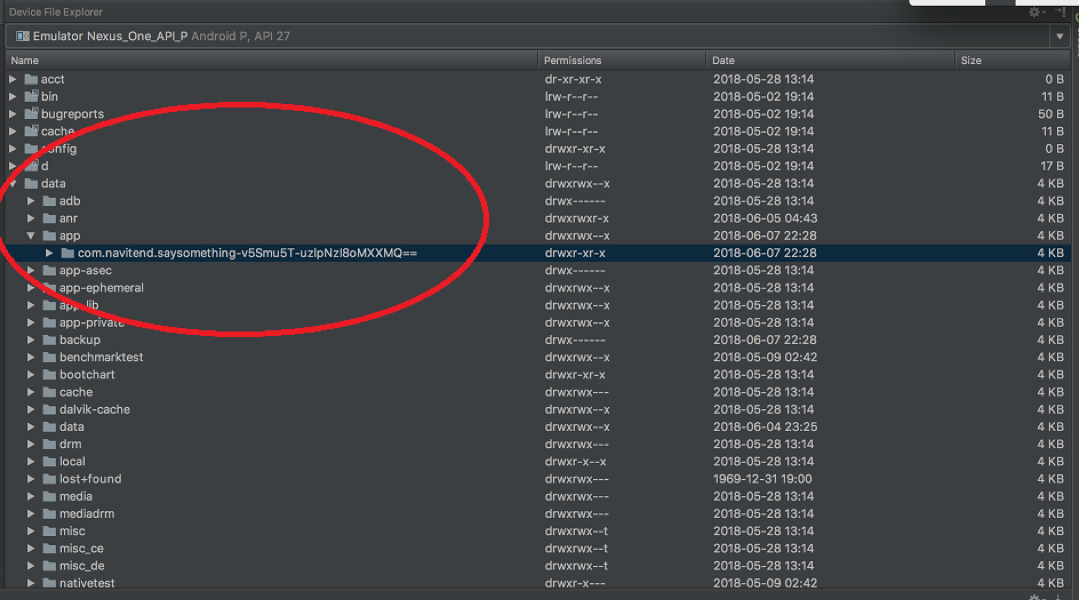
Task: Click the emulator device icon in selector
Action: pos(22,36)
